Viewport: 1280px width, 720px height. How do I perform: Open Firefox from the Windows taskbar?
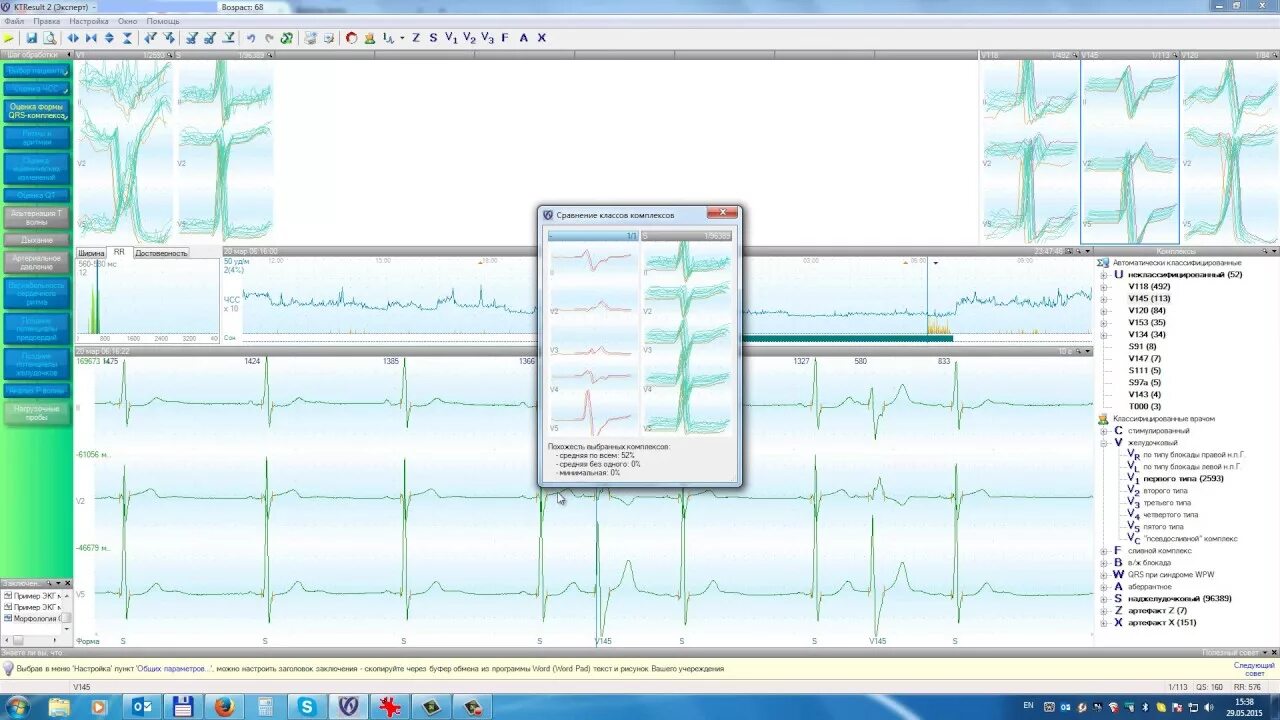(x=224, y=707)
